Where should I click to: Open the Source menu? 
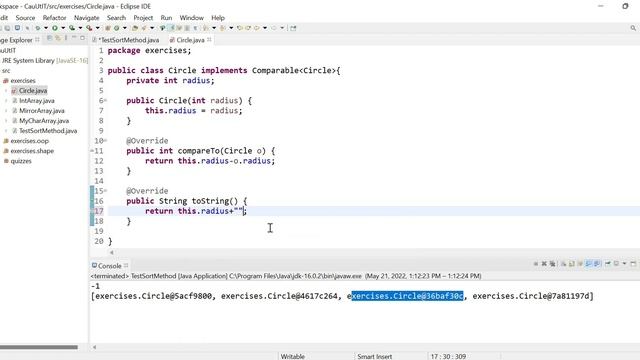tap(25, 18)
